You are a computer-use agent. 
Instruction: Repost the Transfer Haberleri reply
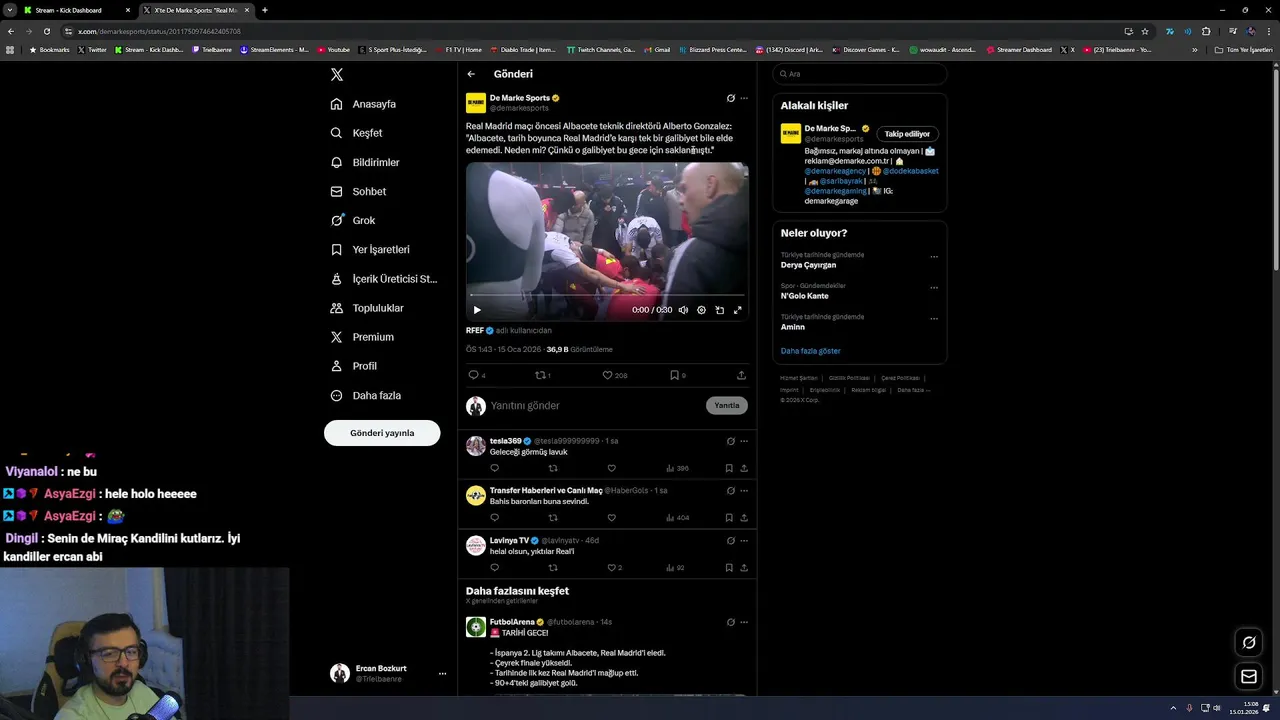(x=553, y=518)
